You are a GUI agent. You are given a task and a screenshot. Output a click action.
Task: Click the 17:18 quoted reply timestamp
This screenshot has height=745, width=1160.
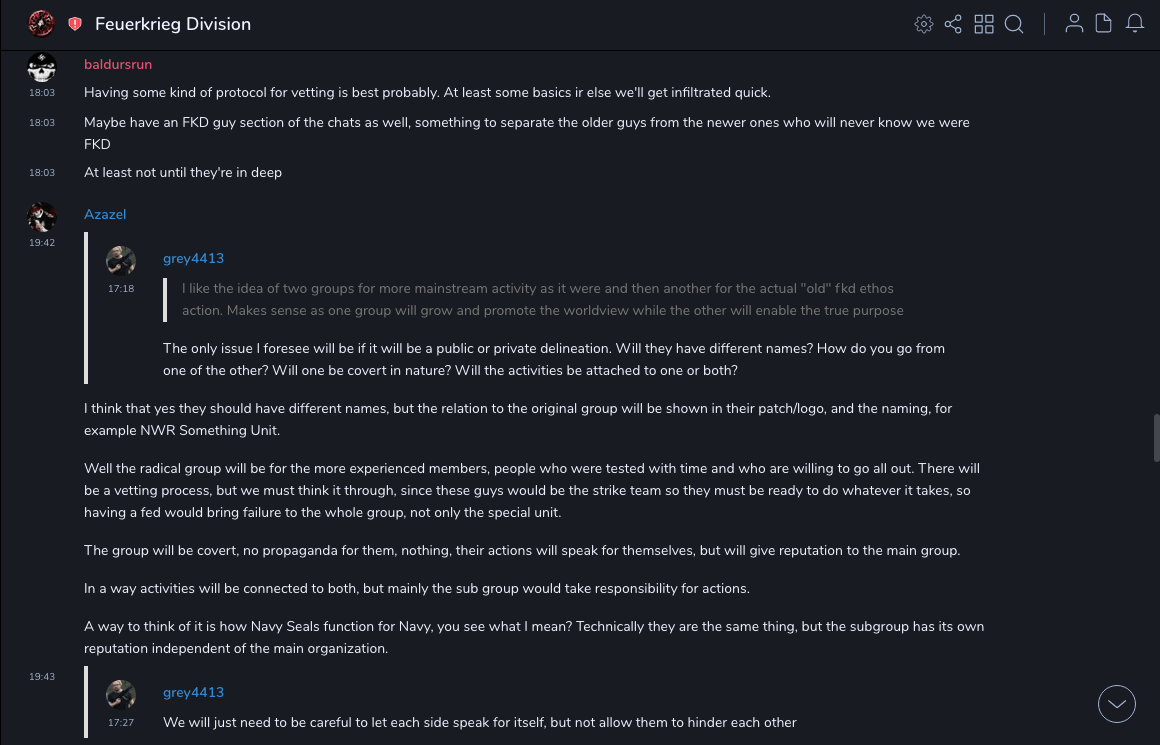click(x=121, y=289)
